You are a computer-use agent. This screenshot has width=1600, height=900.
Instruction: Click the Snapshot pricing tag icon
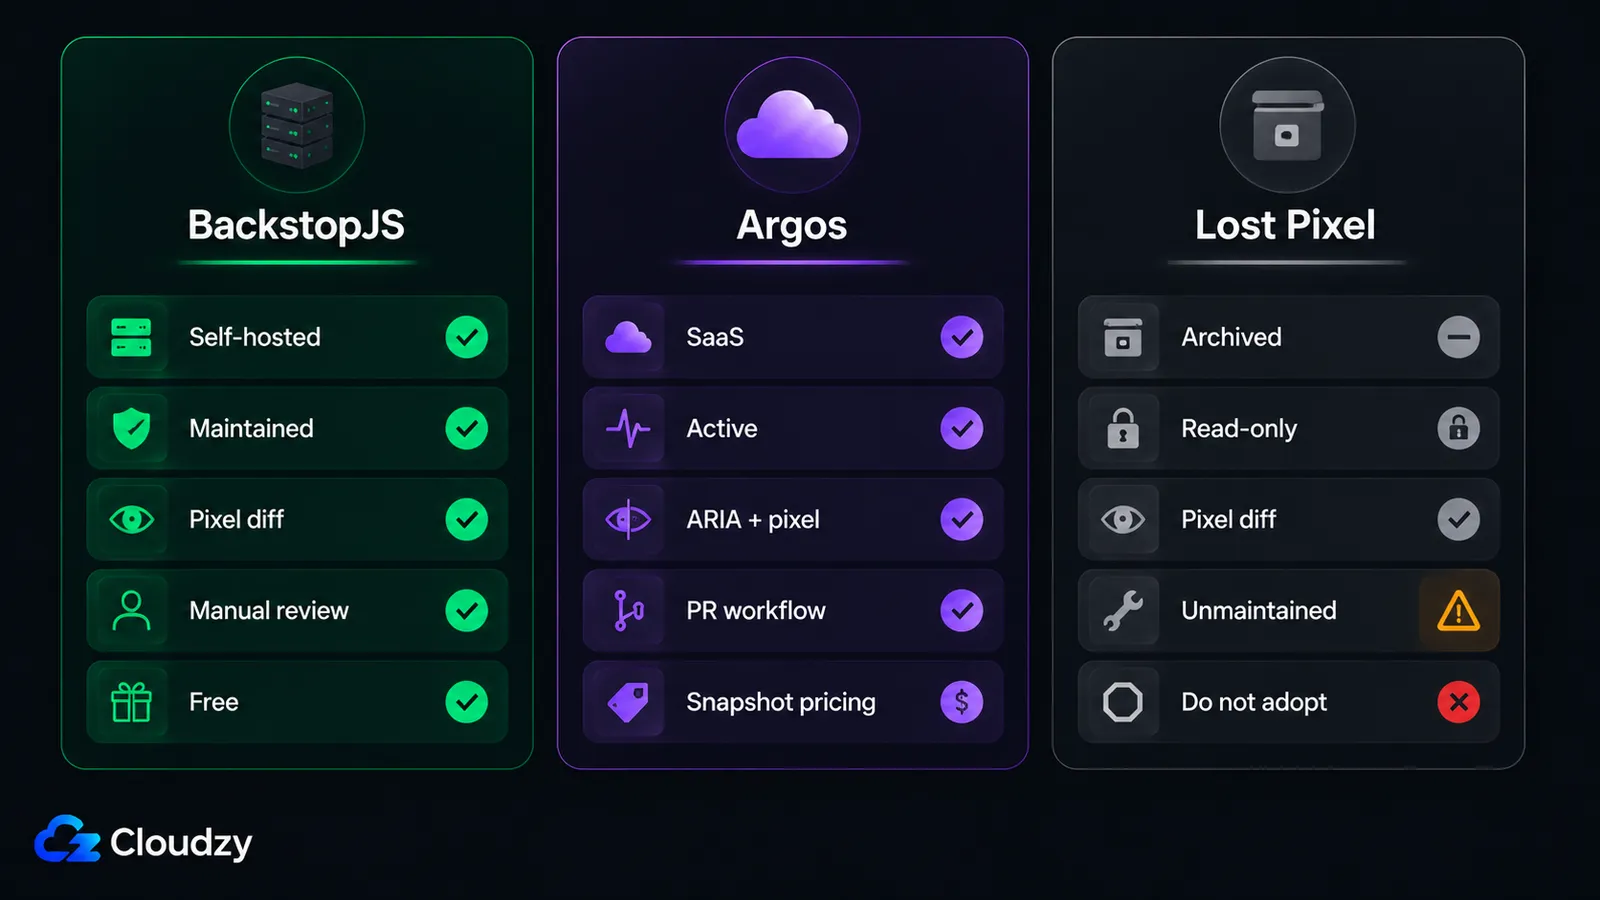(x=628, y=702)
